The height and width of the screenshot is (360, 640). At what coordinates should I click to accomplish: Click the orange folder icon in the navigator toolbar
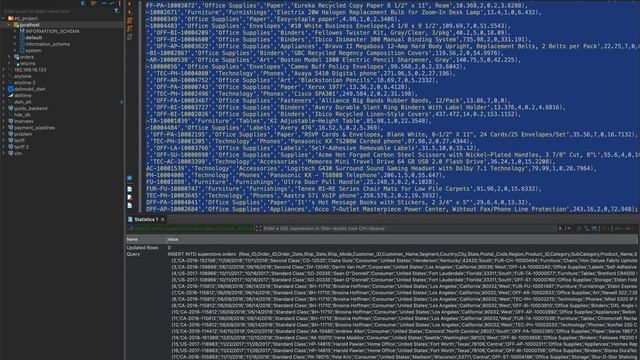(x=94, y=3)
